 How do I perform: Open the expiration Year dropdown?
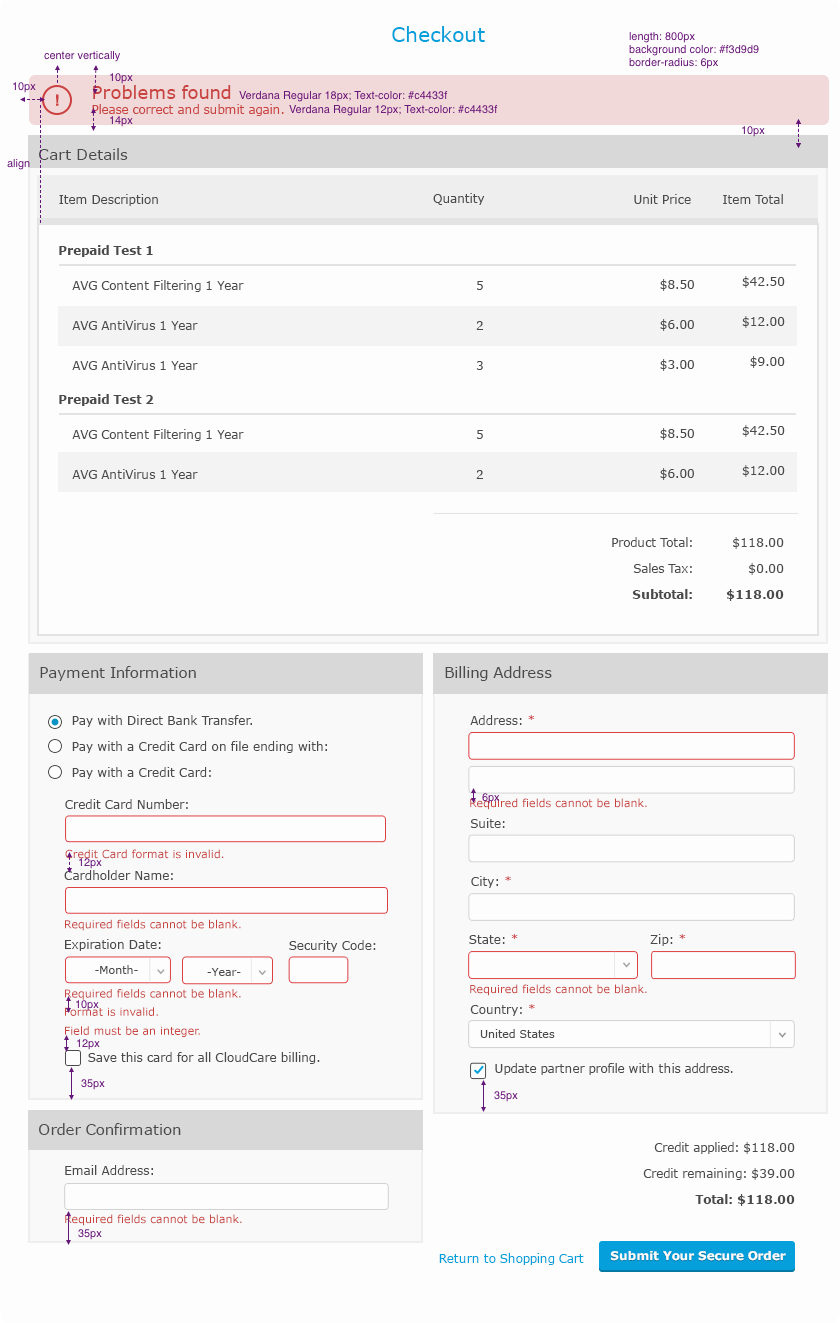[227, 971]
